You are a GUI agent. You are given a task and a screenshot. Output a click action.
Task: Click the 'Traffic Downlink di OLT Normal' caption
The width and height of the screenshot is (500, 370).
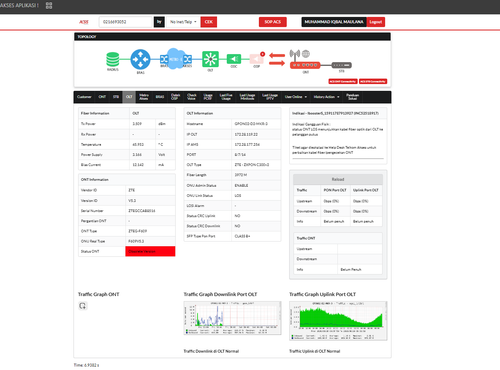point(211,351)
